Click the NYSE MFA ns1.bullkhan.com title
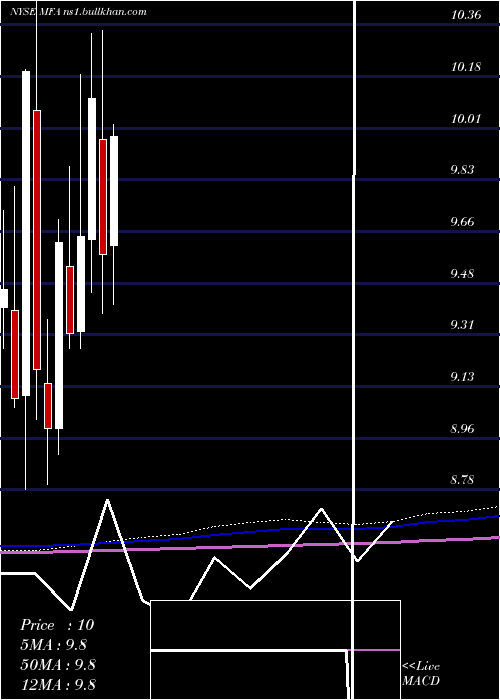500x700 pixels. point(79,12)
